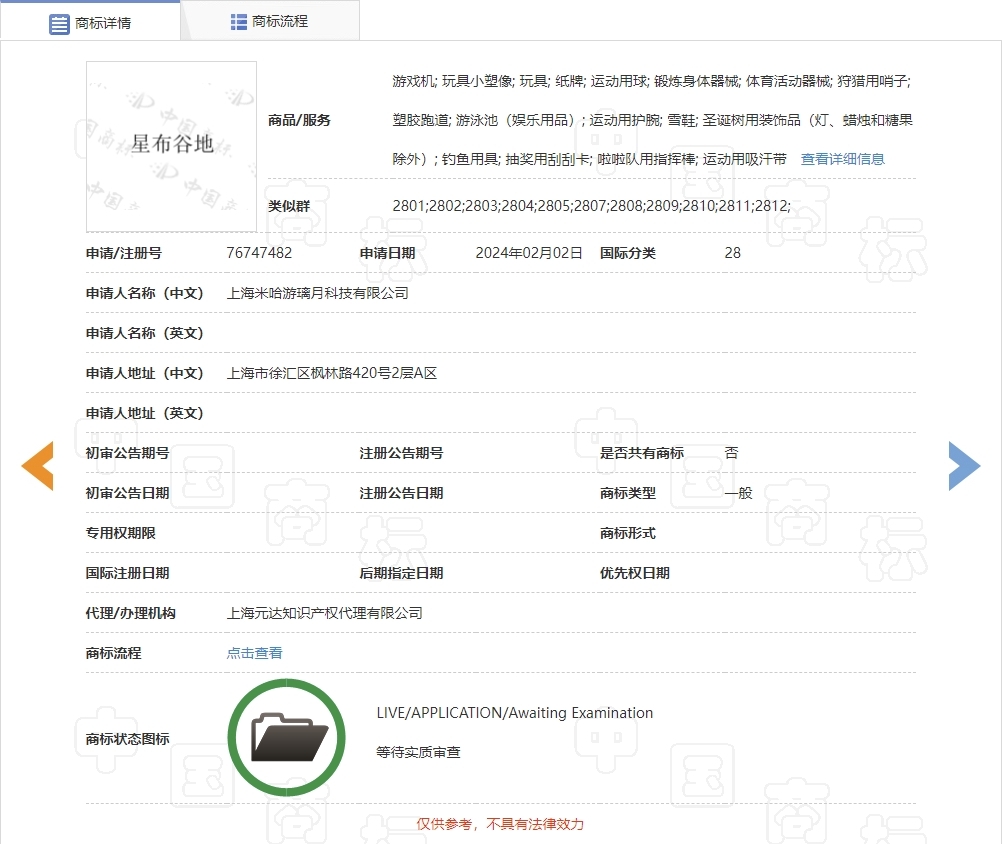Click agency name 上海元达知识产权代理有限公司
The image size is (1002, 844).
click(324, 613)
